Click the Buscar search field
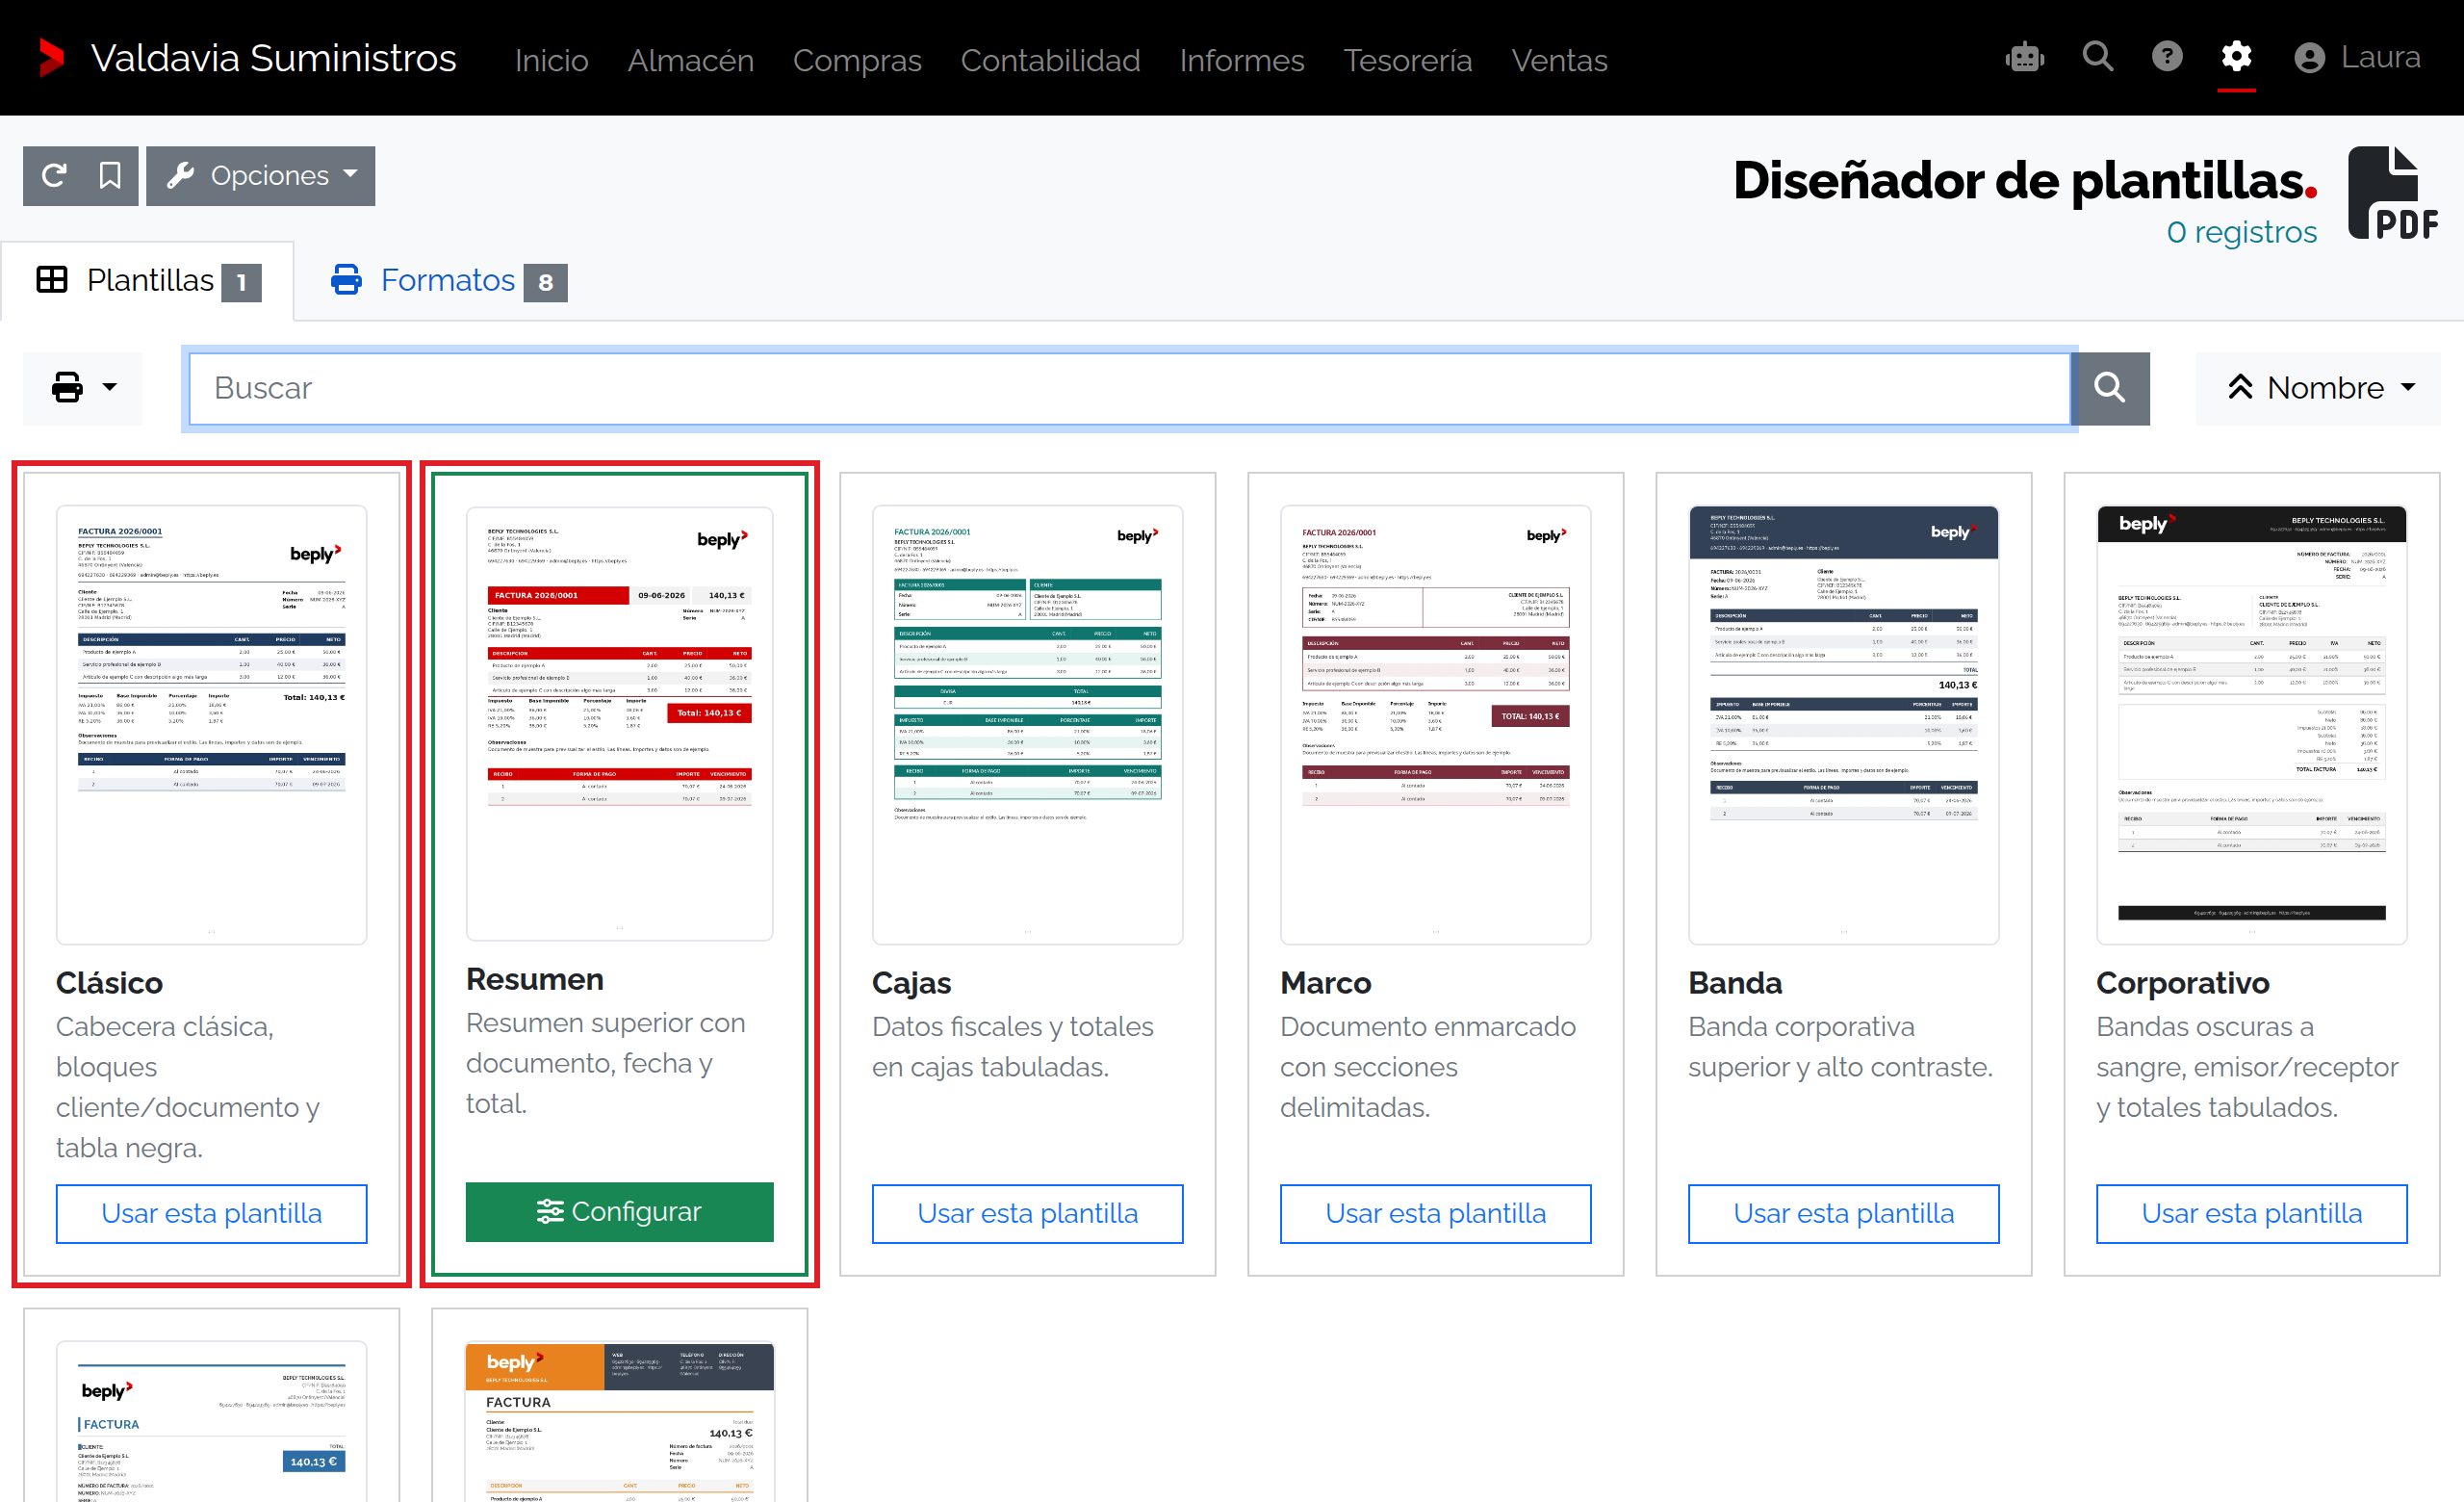Screen dimensions: 2464x1502 pyautogui.click(x=1129, y=388)
